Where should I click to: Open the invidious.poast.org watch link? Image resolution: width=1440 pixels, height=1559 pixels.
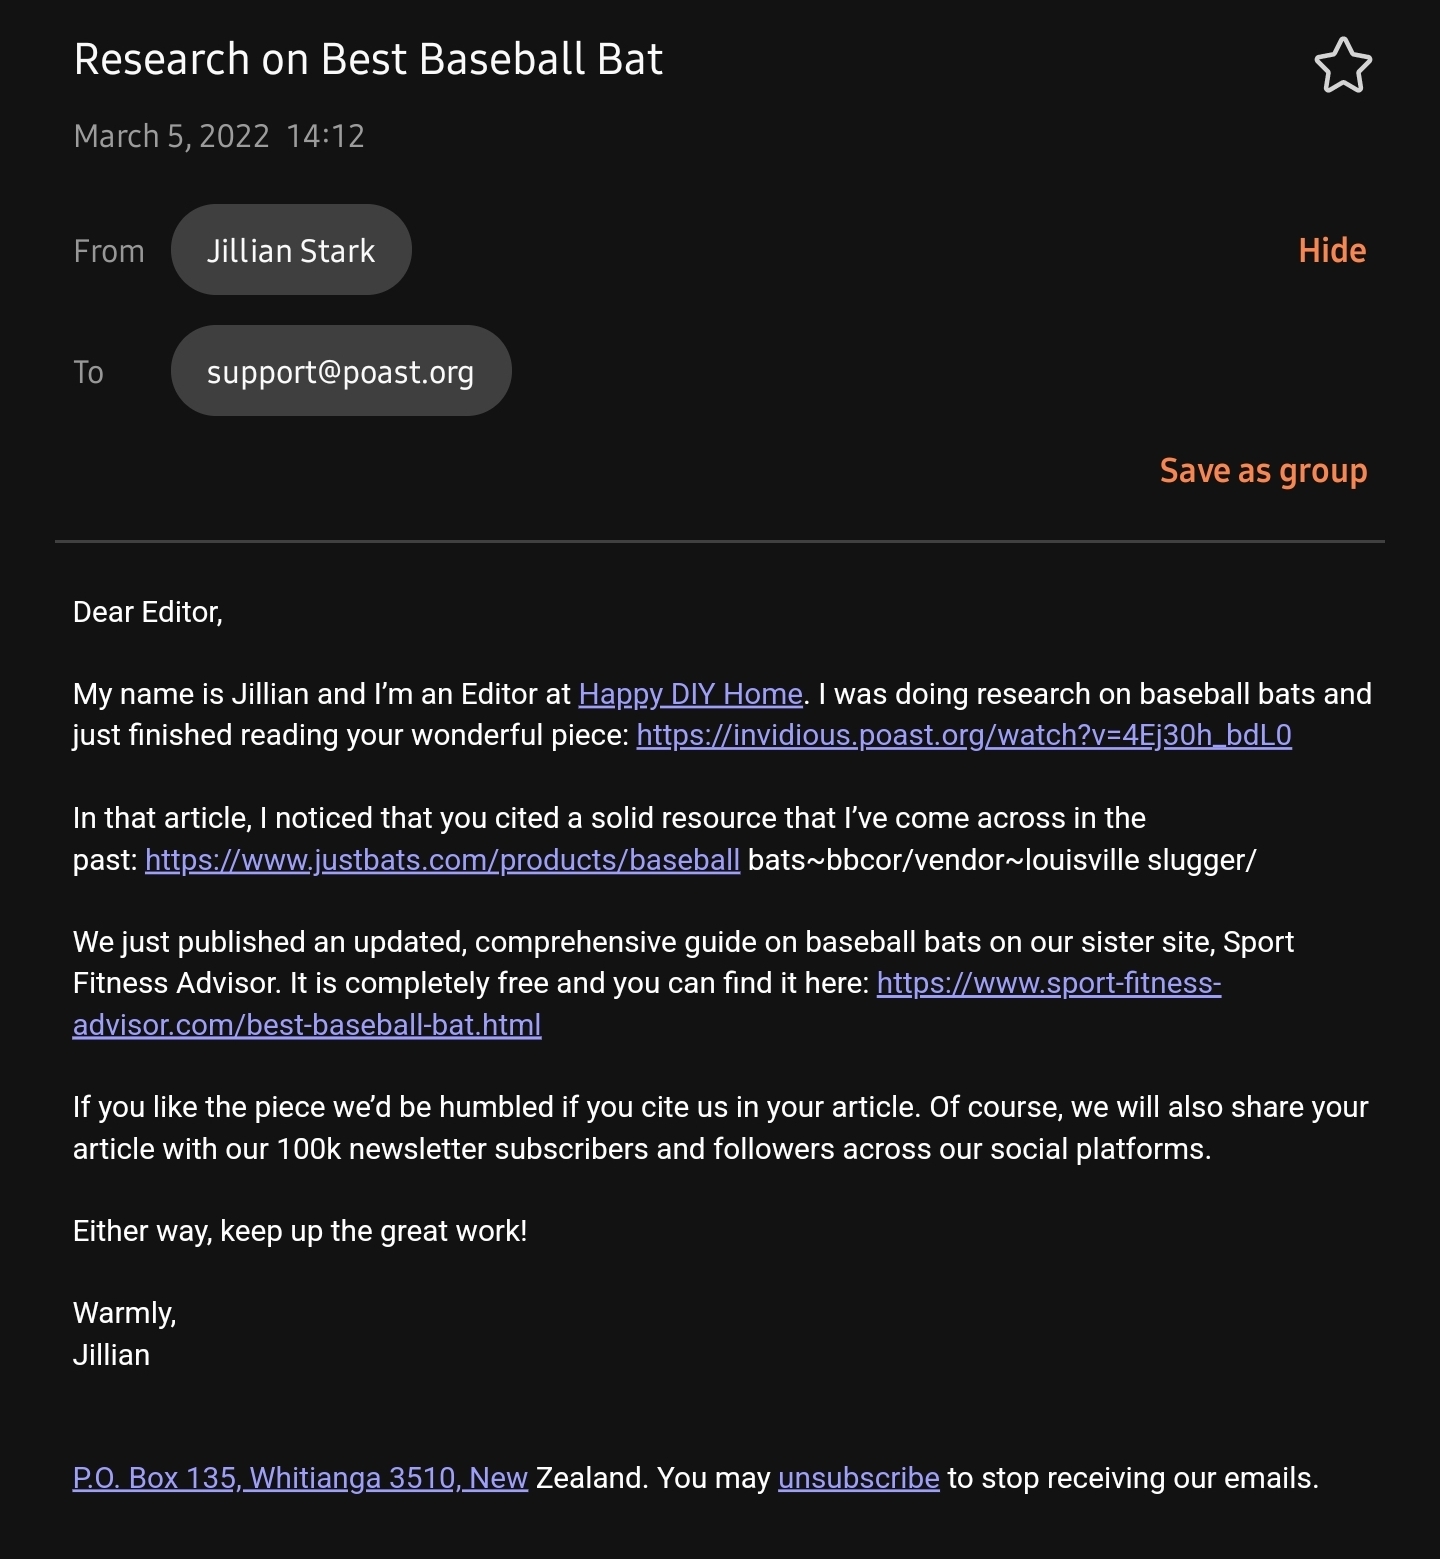963,736
